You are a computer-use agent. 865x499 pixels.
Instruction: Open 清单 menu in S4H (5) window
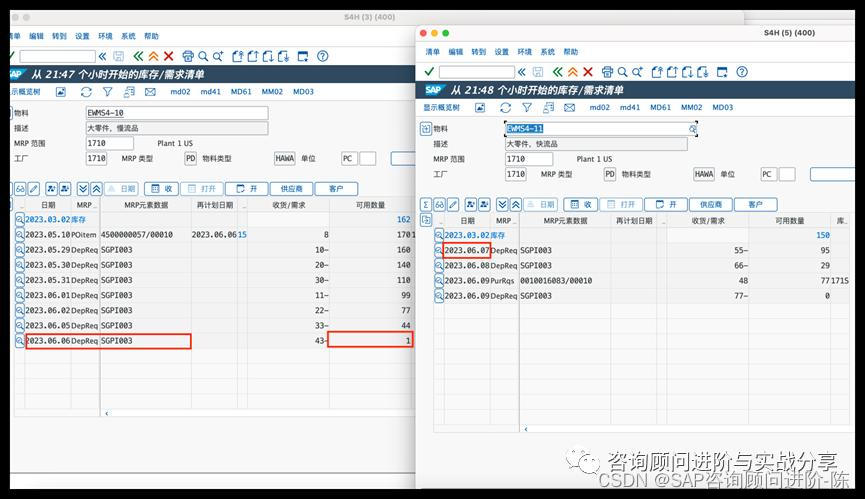click(x=432, y=52)
